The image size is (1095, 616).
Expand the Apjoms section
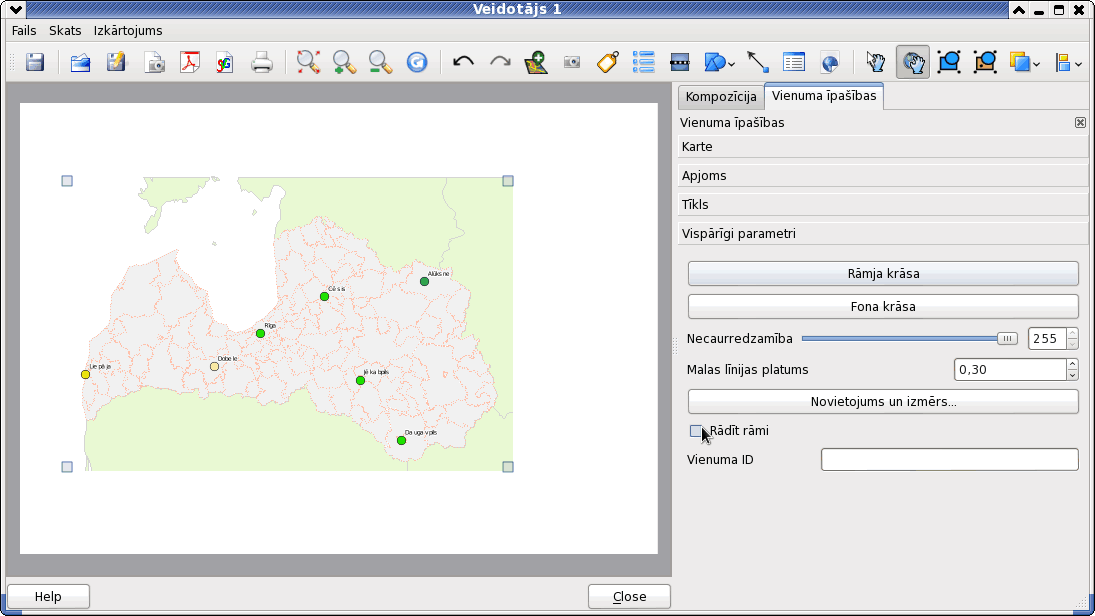(883, 175)
